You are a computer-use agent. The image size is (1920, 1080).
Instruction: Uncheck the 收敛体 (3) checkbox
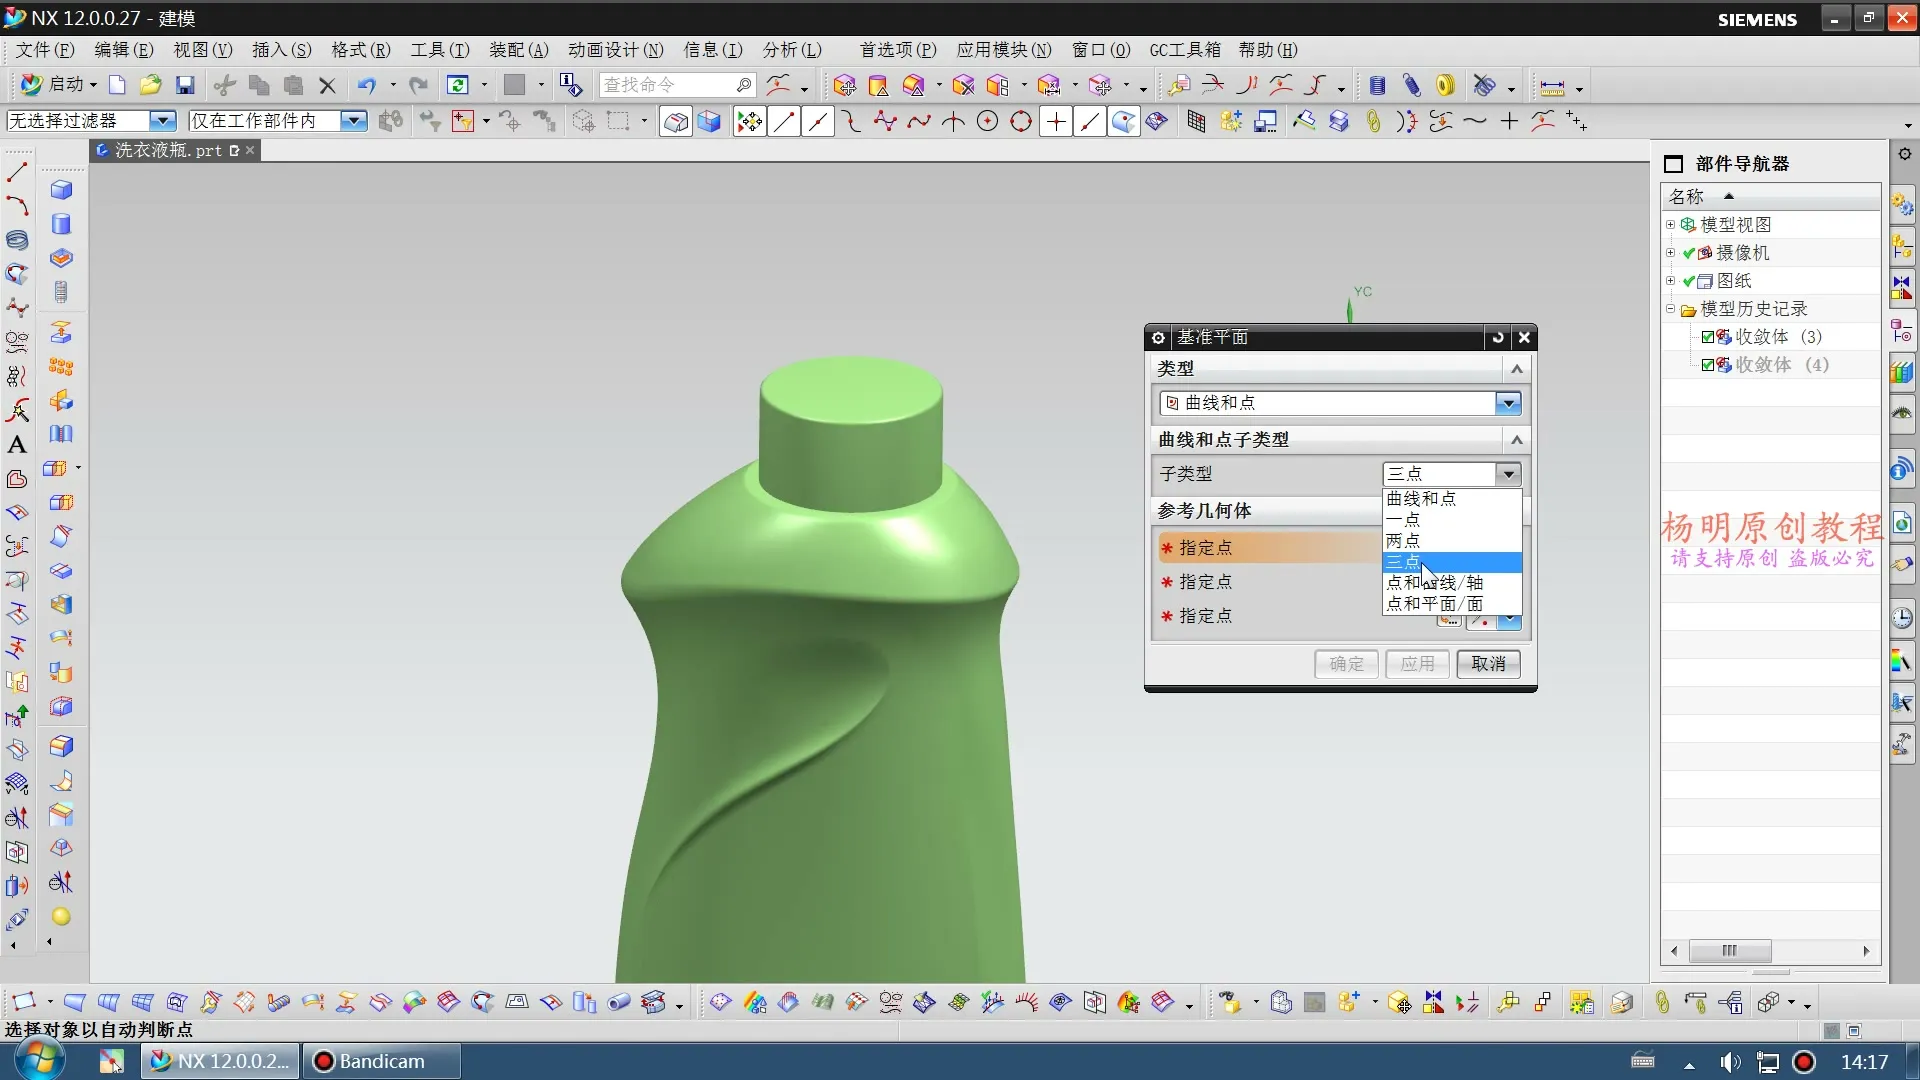1708,337
